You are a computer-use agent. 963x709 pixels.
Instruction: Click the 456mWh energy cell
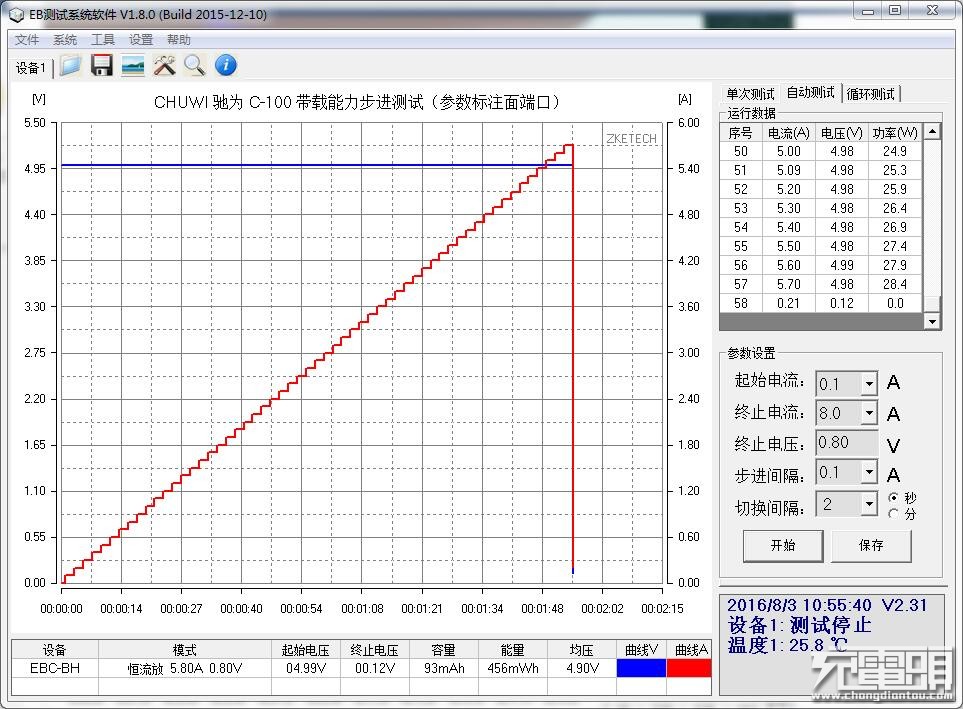tap(513, 668)
